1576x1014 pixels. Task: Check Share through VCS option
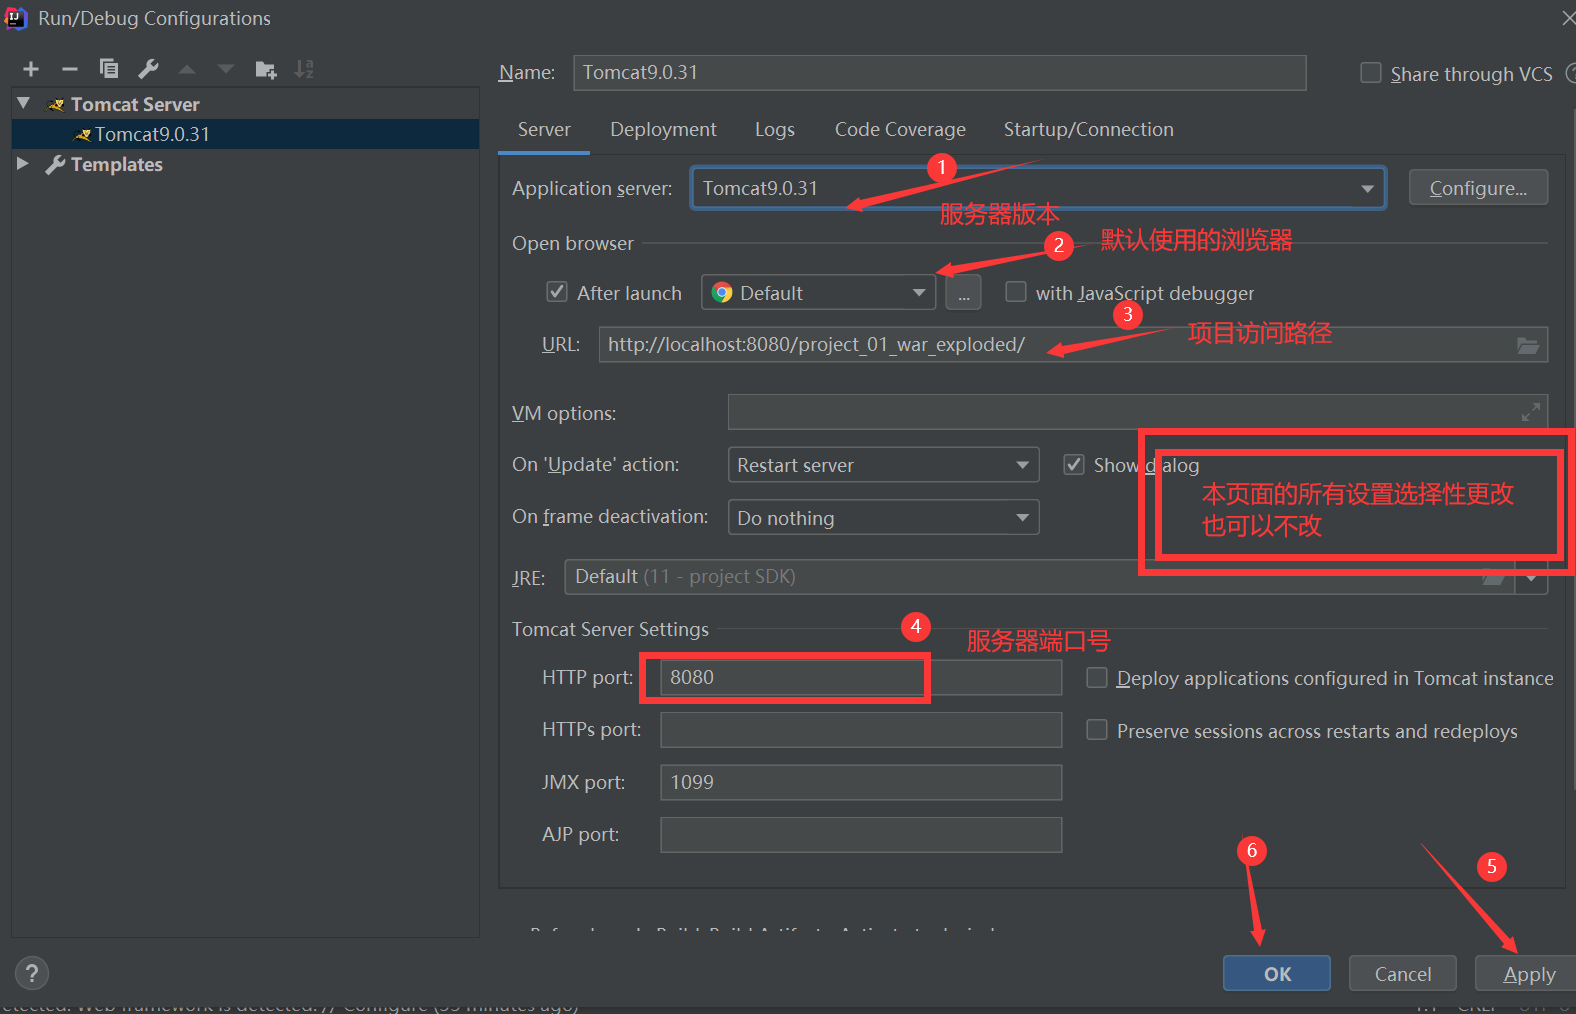point(1371,73)
